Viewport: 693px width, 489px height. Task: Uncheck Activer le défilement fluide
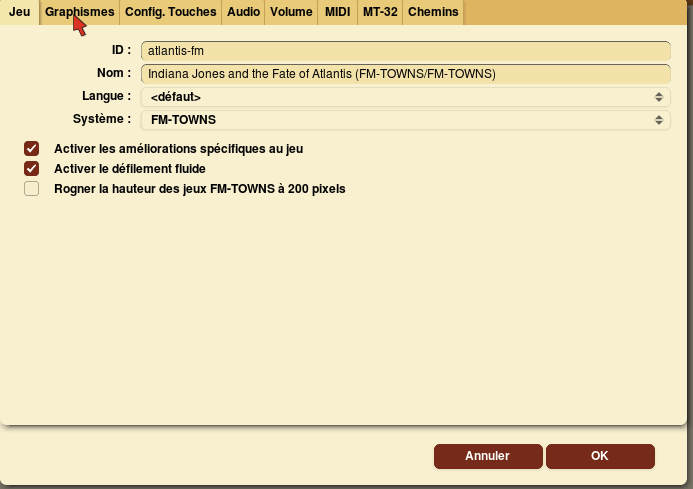tap(31, 168)
